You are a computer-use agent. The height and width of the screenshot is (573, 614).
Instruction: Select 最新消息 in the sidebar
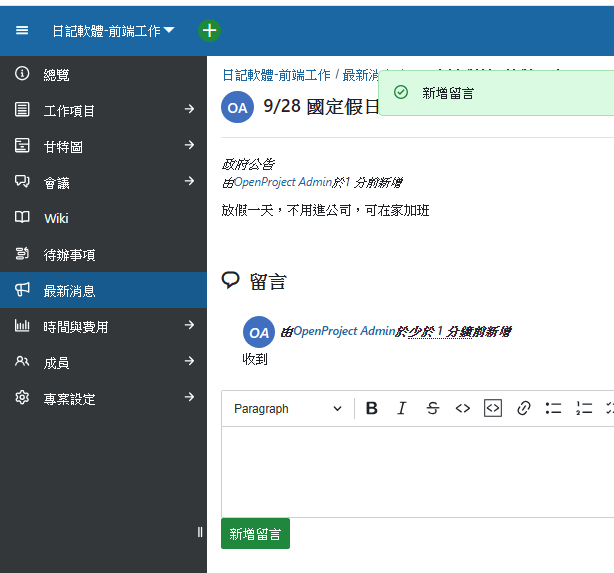(103, 290)
